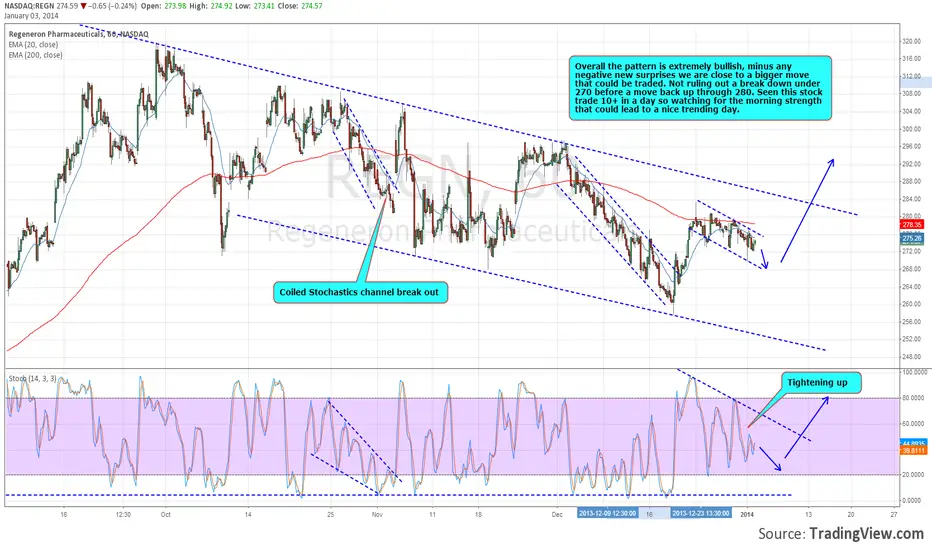Click the '2014' label on time axis
Viewport: 932px width, 550px height.
click(x=748, y=514)
